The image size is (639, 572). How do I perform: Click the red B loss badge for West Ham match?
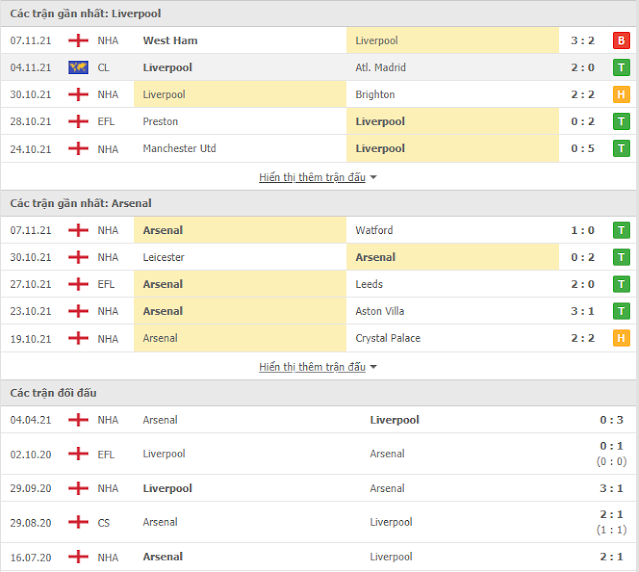[x=621, y=40]
